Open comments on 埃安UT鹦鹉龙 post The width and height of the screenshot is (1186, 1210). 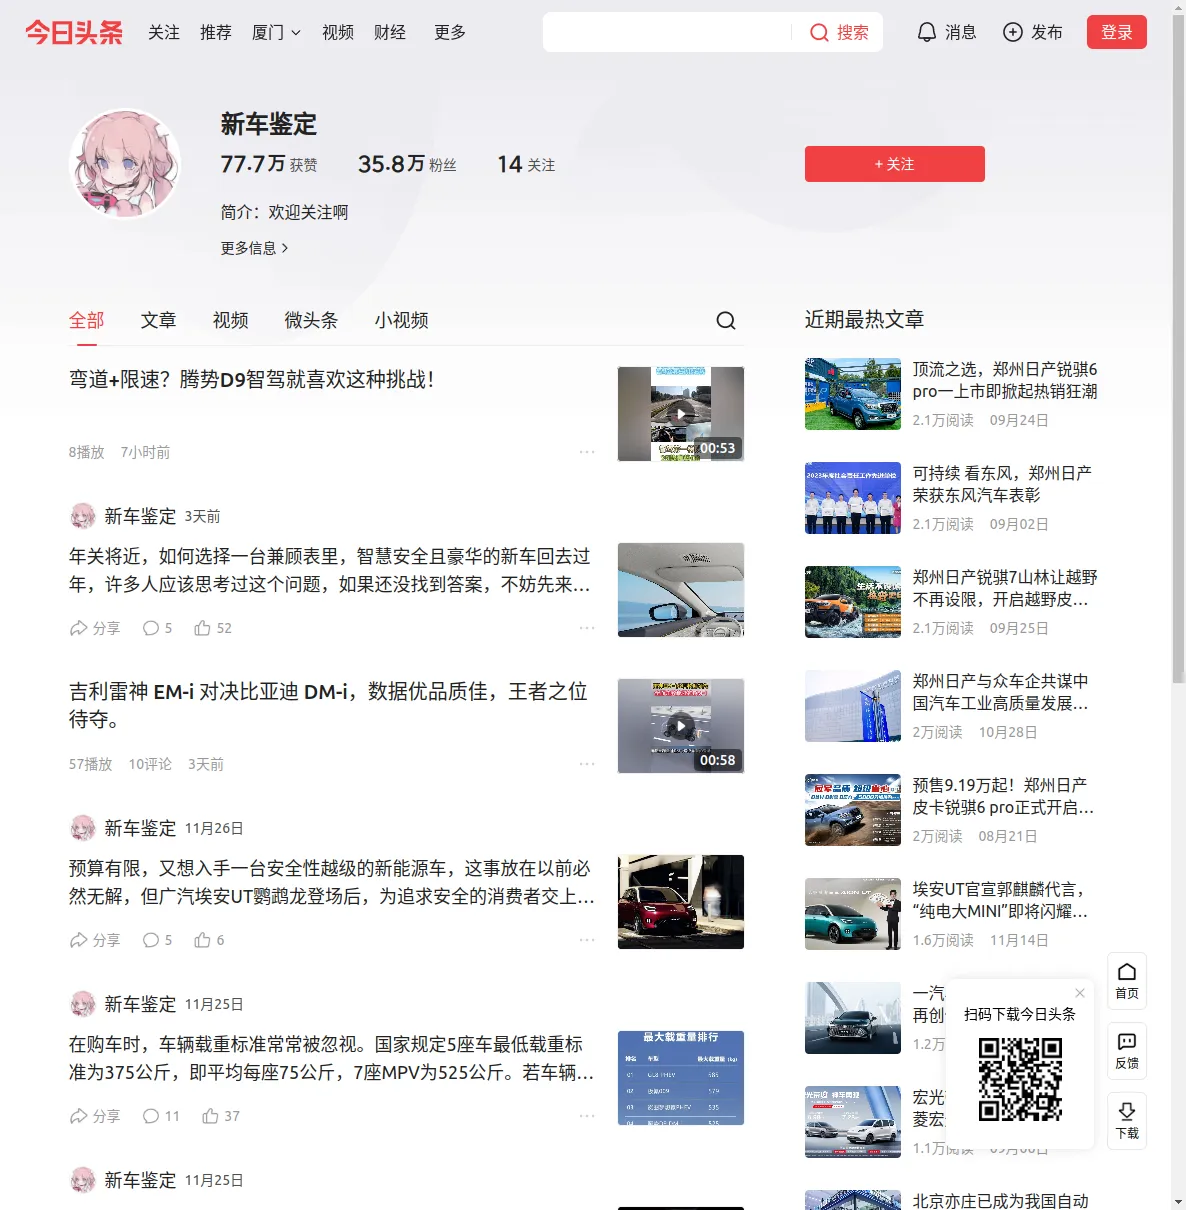click(157, 940)
